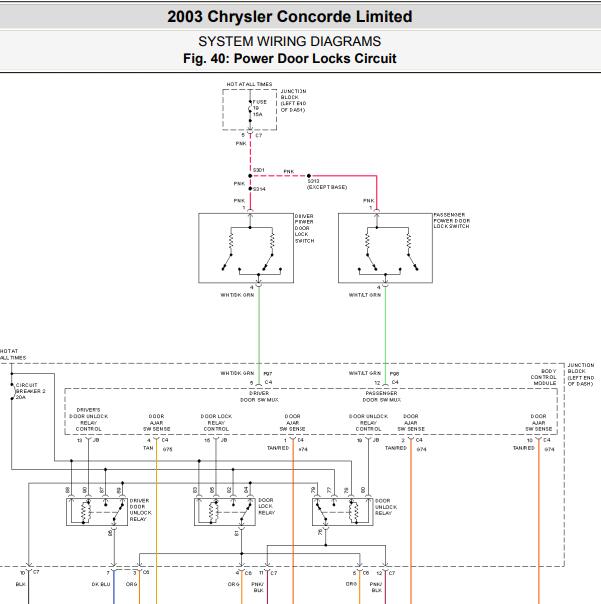Image resolution: width=601 pixels, height=604 pixels.
Task: Click the light green wire from passenger switch
Action: tap(385, 335)
